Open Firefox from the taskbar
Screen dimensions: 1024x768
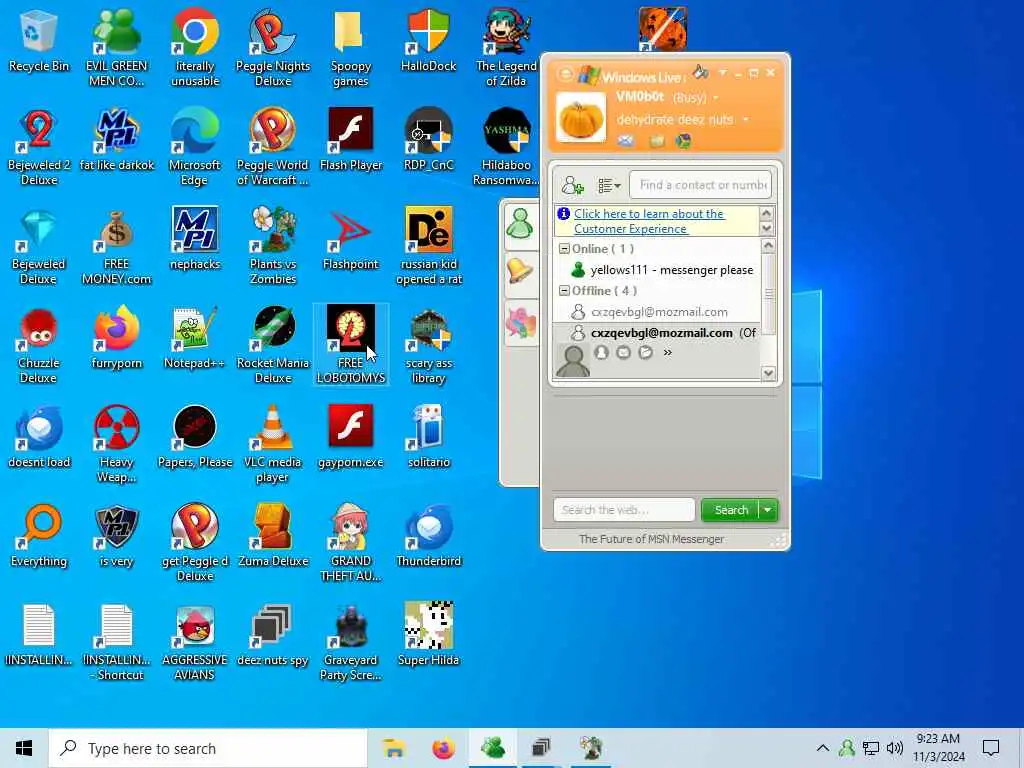coord(443,748)
